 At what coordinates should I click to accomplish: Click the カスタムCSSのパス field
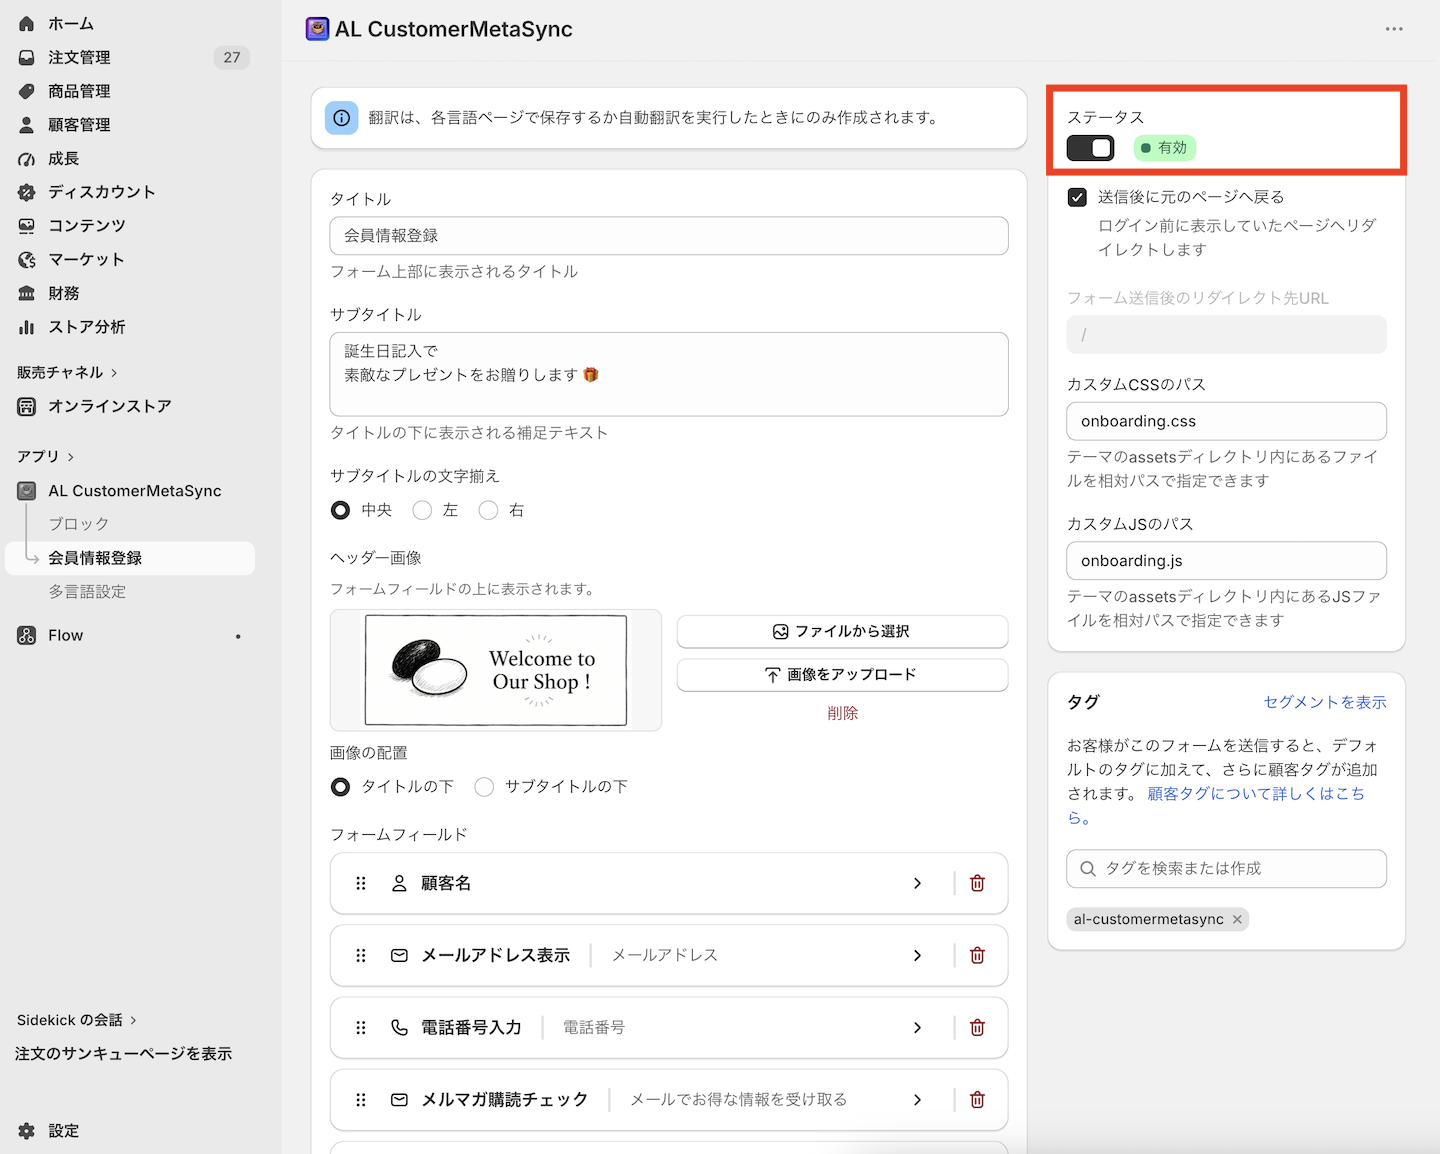1227,421
